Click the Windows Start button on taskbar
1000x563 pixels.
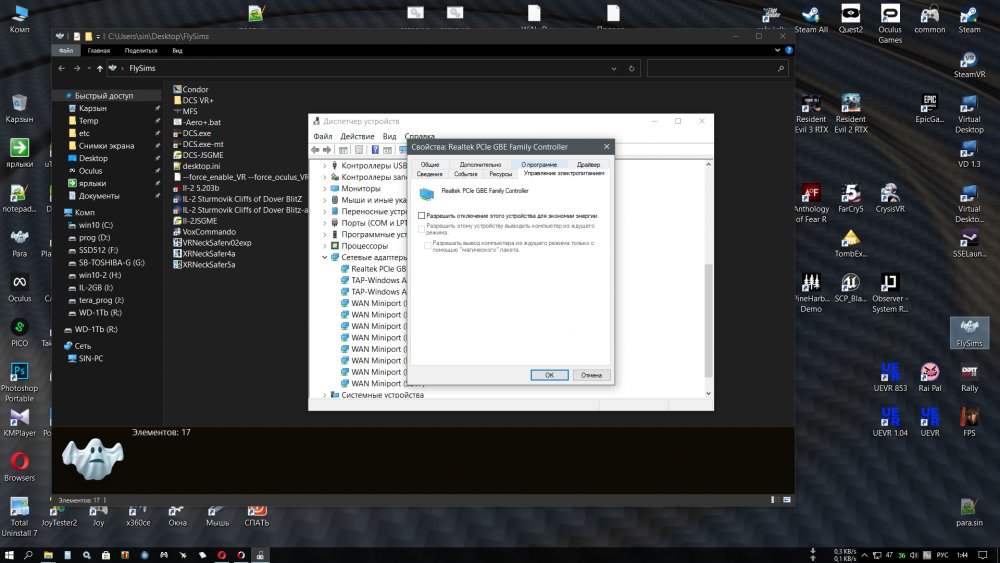(x=10, y=554)
